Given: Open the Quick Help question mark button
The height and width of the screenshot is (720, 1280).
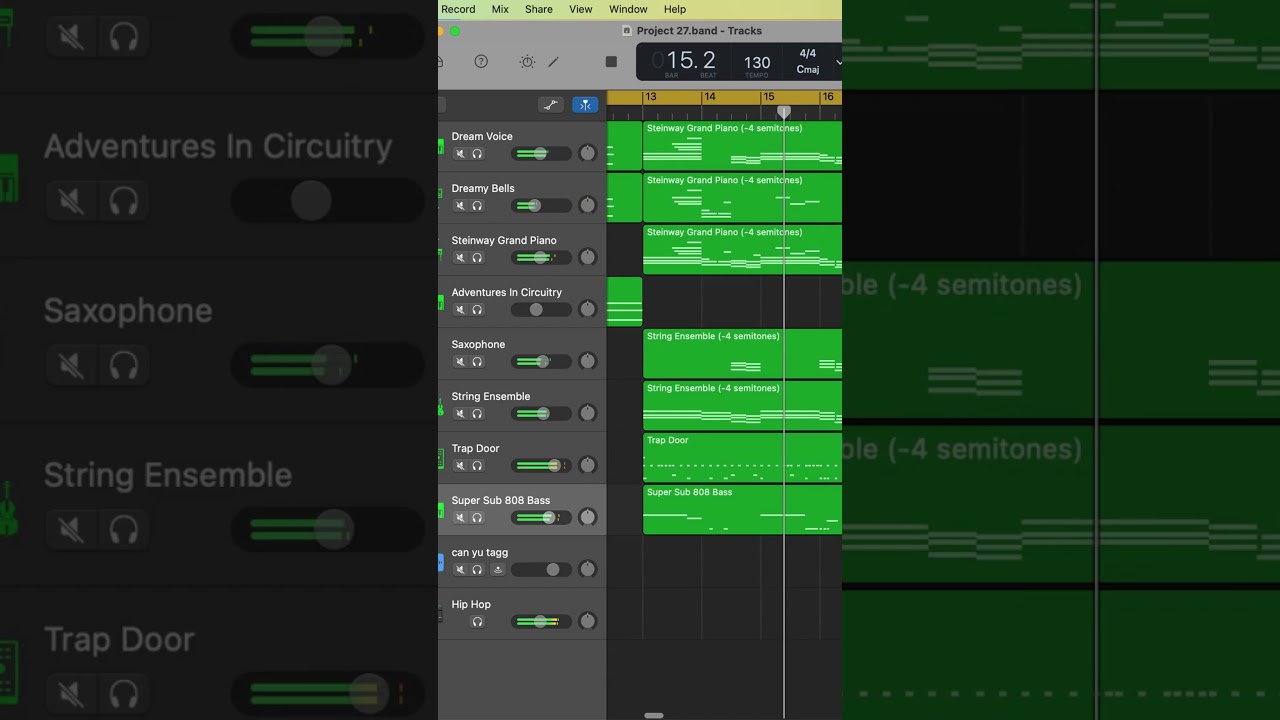Looking at the screenshot, I should pos(481,61).
